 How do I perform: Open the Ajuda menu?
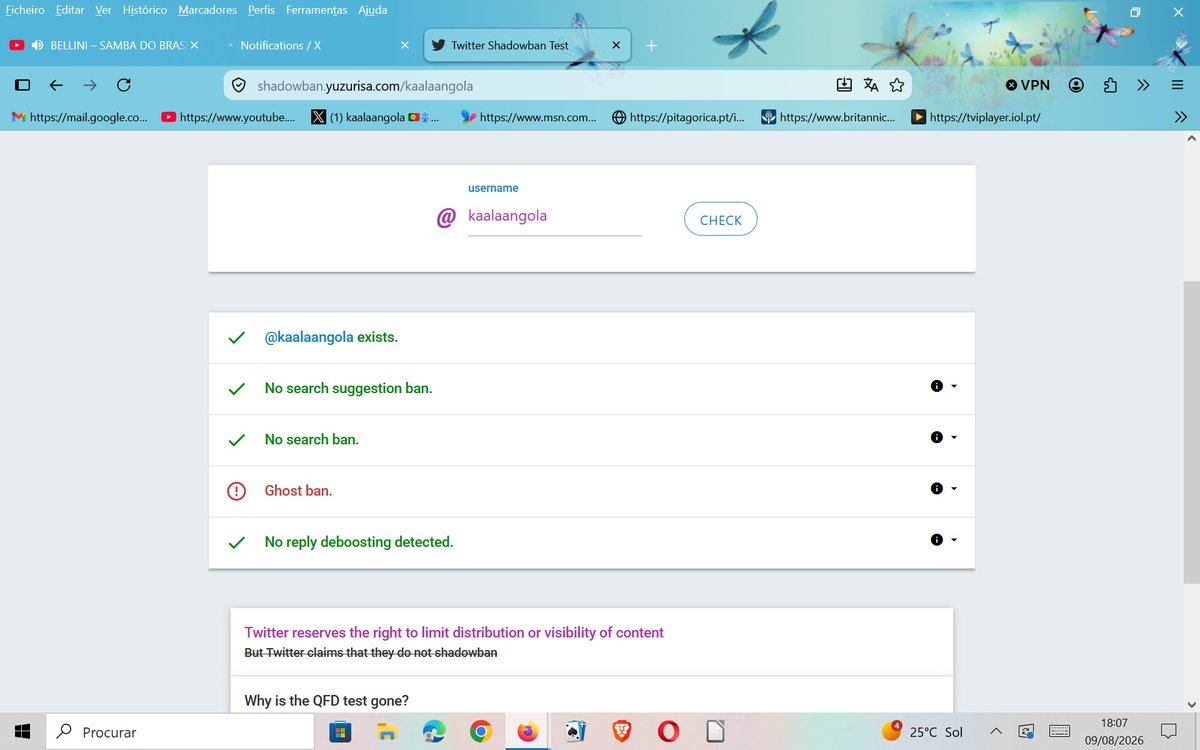(x=372, y=10)
